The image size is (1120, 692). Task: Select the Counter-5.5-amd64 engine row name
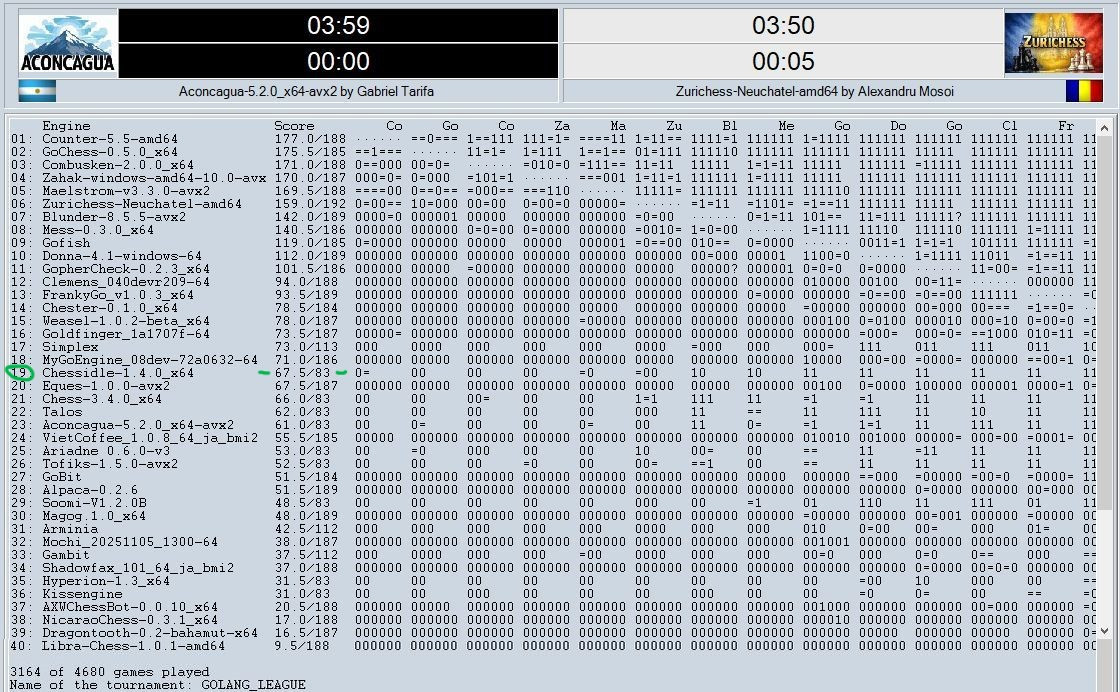pos(110,139)
